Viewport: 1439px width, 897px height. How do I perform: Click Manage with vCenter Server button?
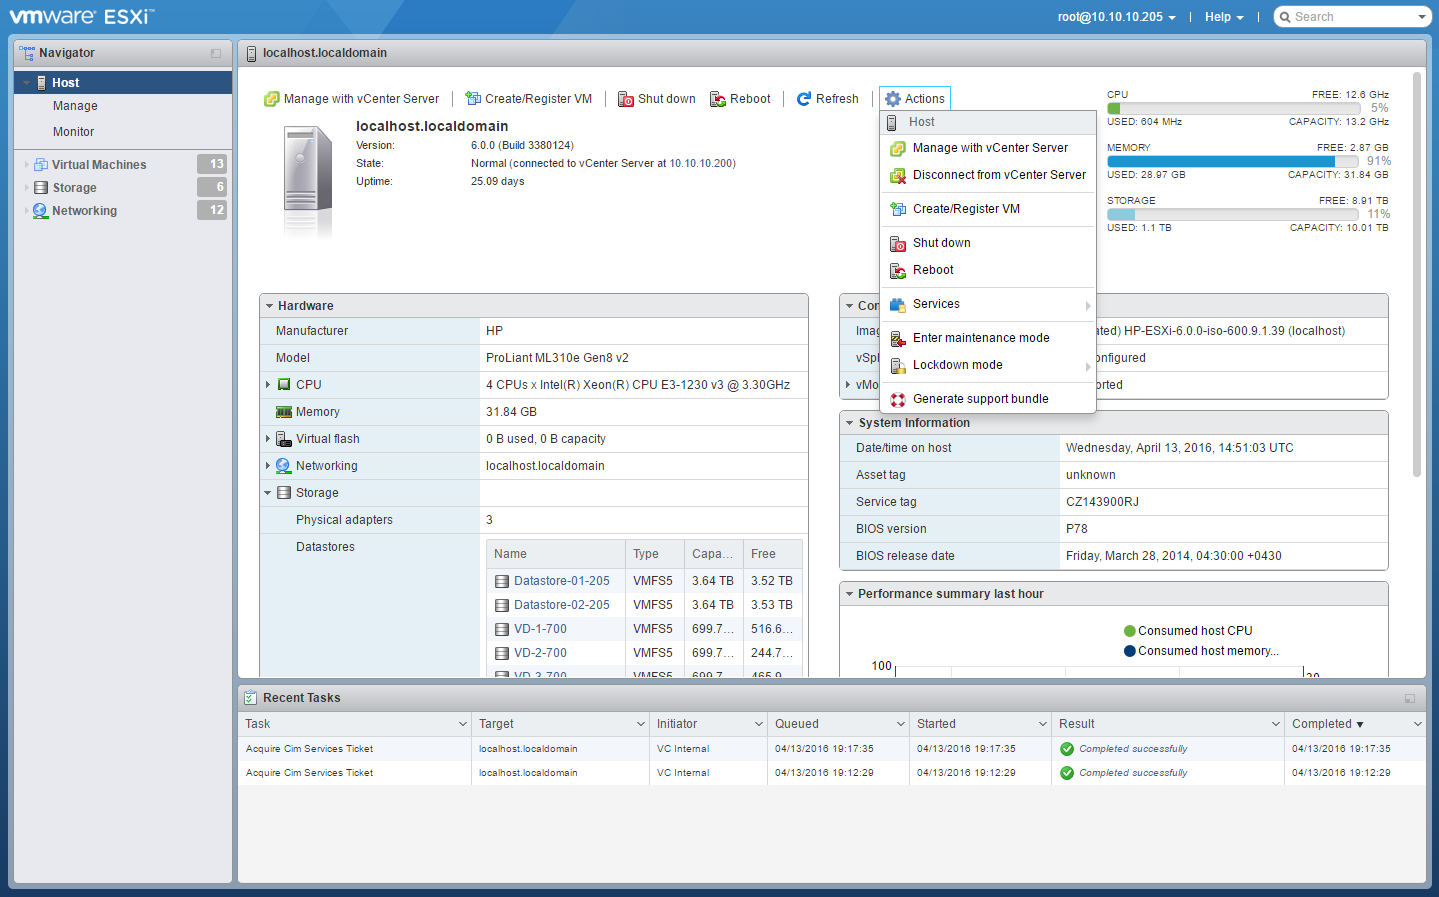click(x=351, y=99)
